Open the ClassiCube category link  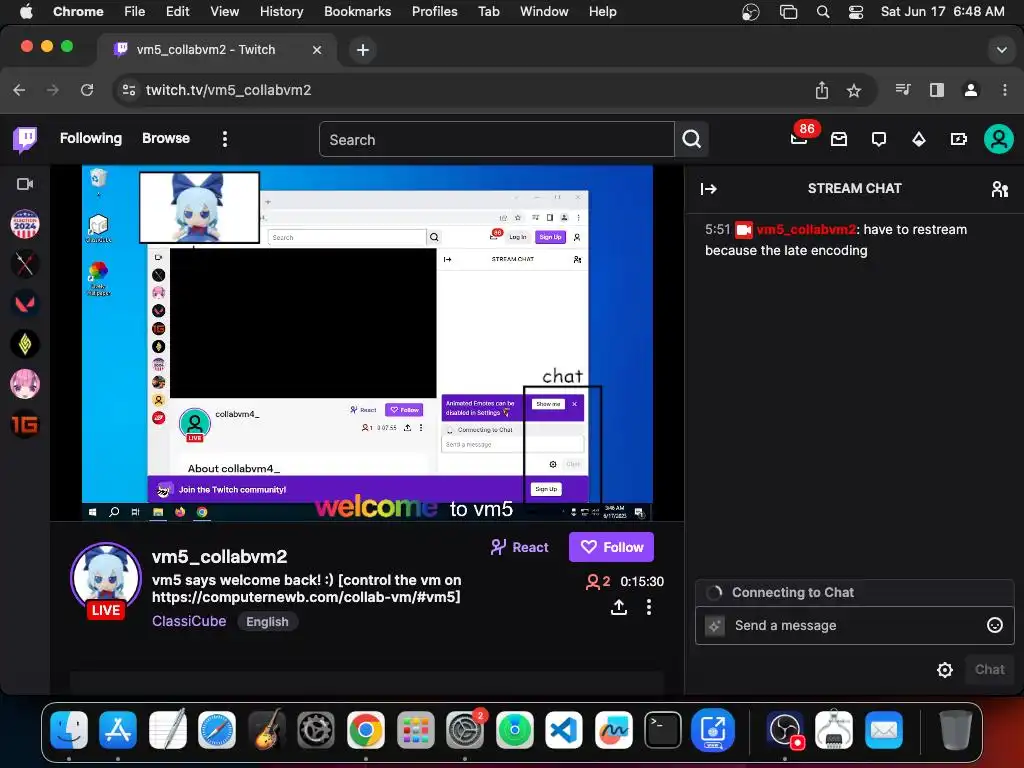click(189, 621)
